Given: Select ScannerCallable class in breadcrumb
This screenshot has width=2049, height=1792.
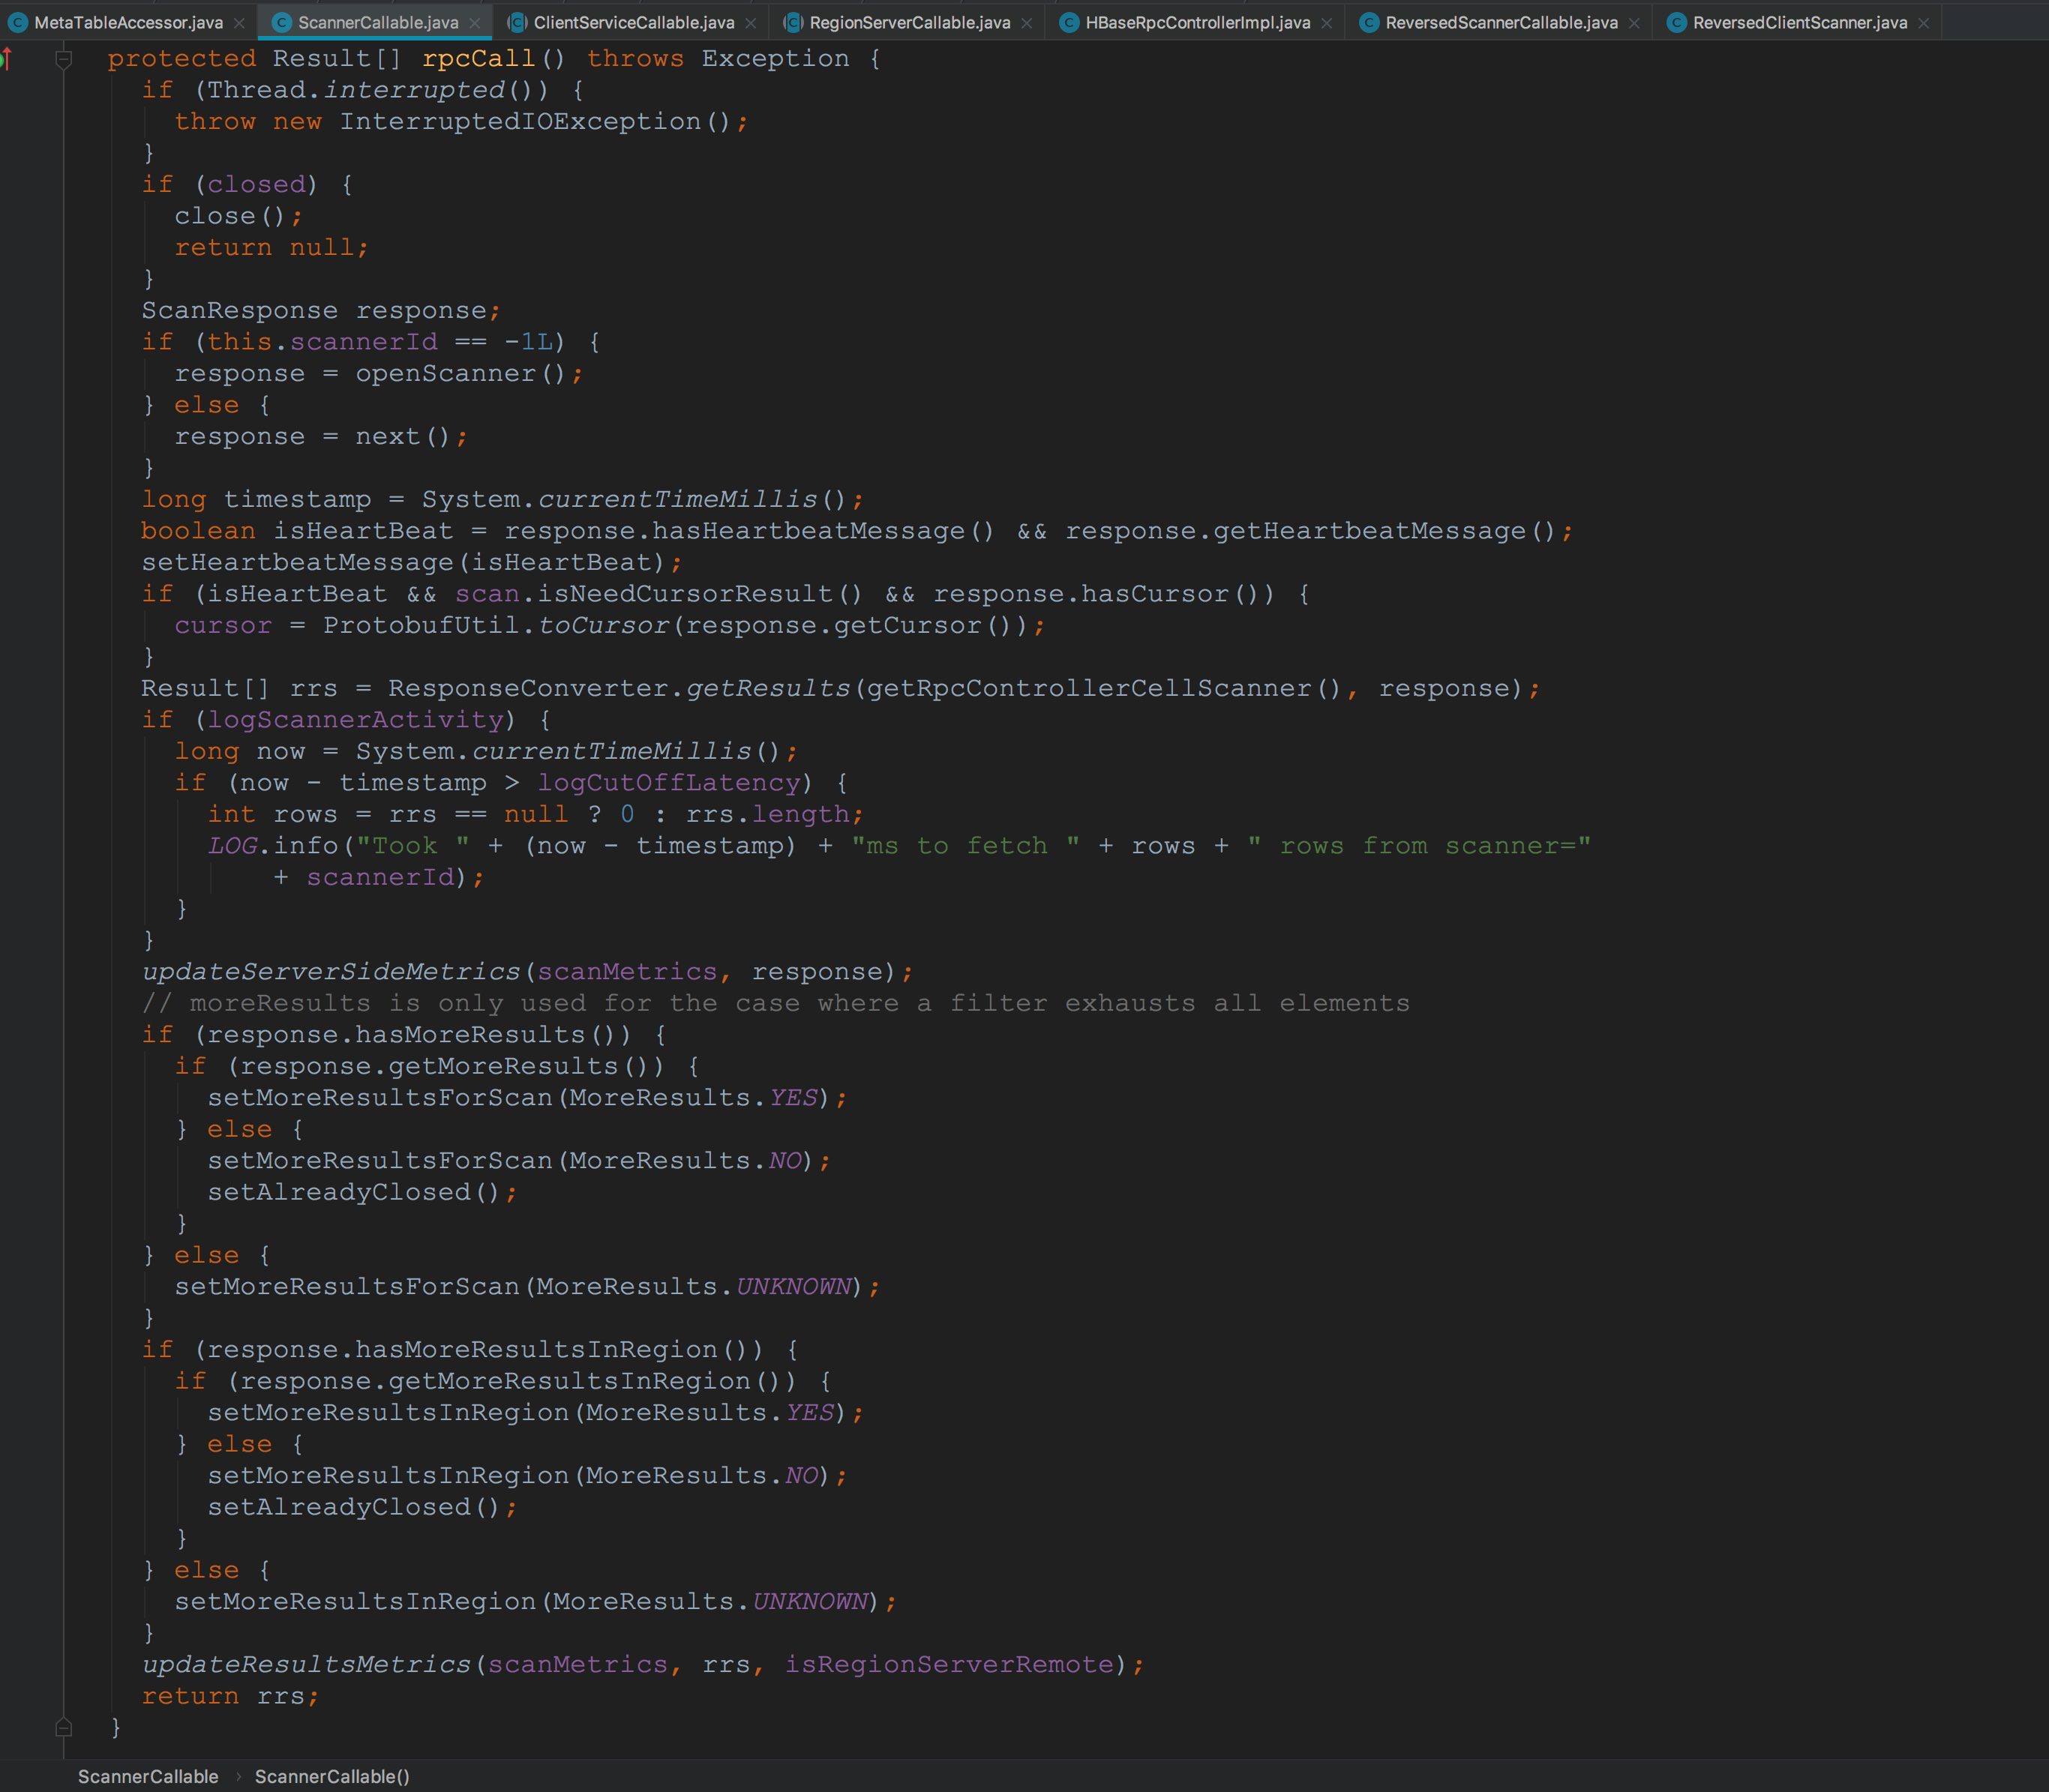Looking at the screenshot, I should 148,1776.
